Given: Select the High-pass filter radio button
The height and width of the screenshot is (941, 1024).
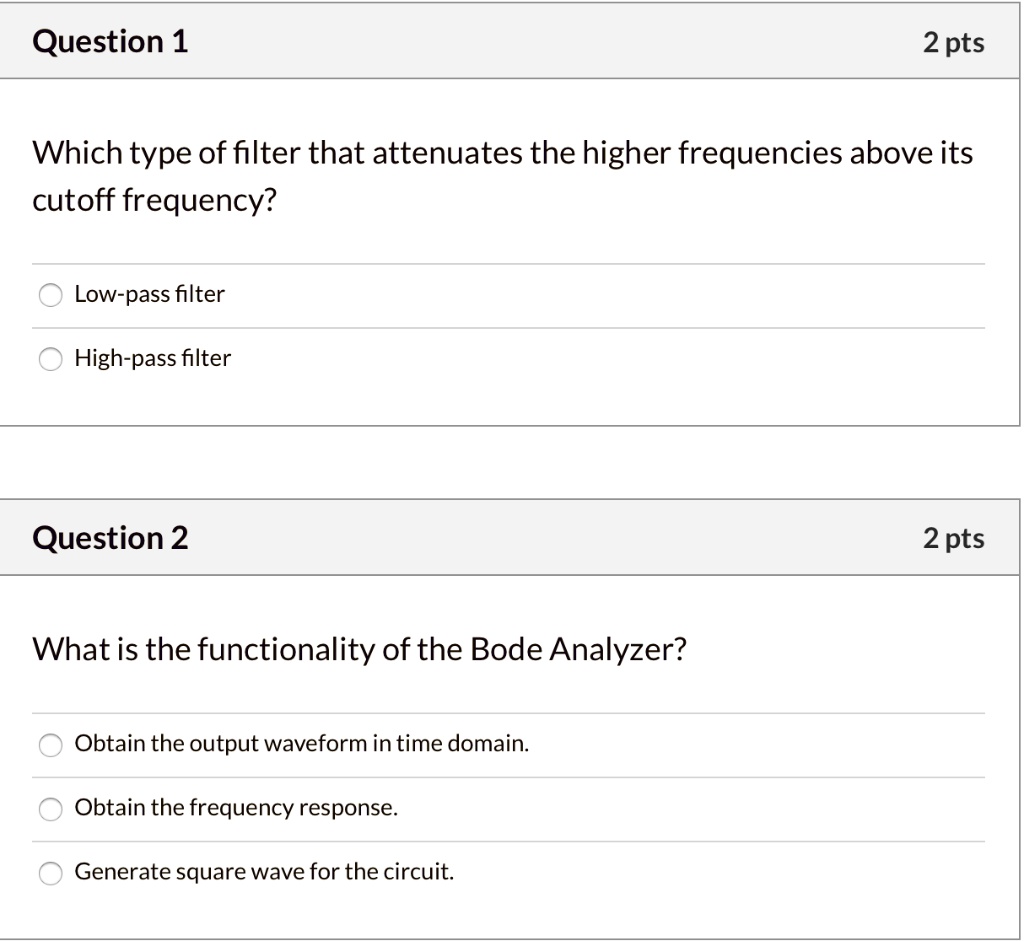Looking at the screenshot, I should pos(50,359).
